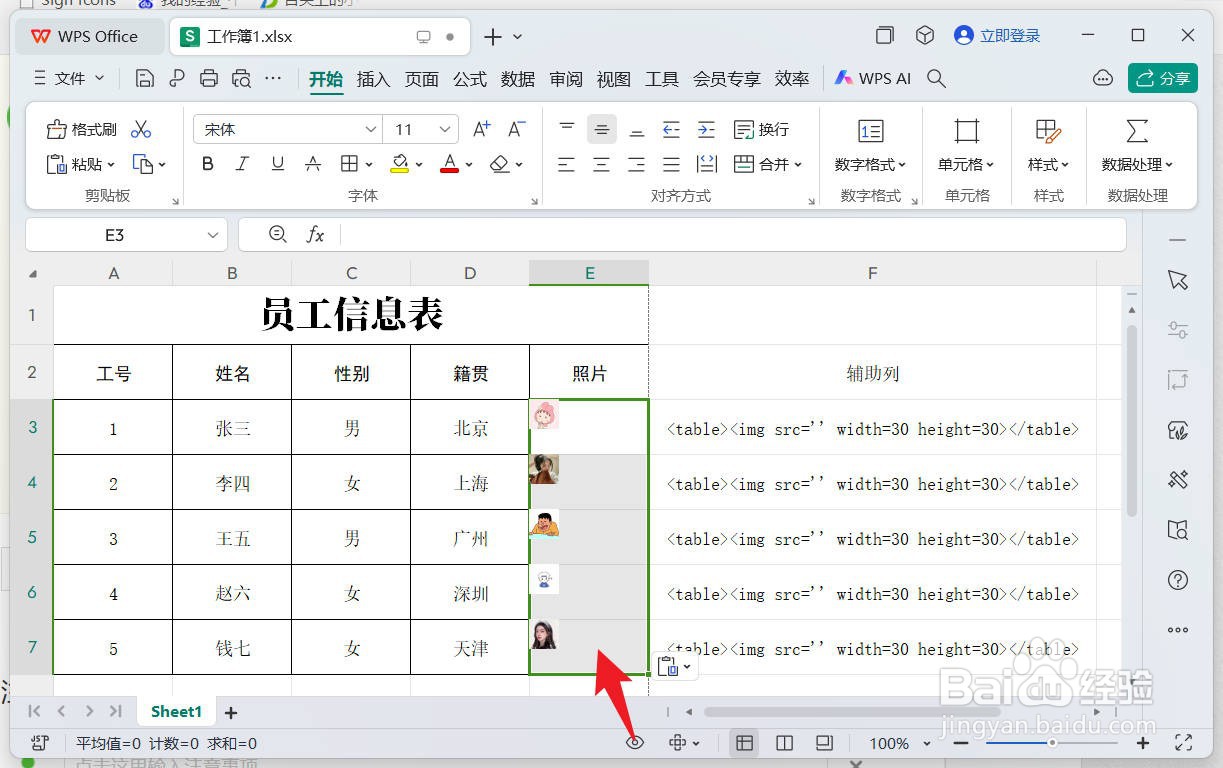Viewport: 1223px width, 768px height.
Task: Click the Merge cells (合并) button
Action: tap(768, 164)
